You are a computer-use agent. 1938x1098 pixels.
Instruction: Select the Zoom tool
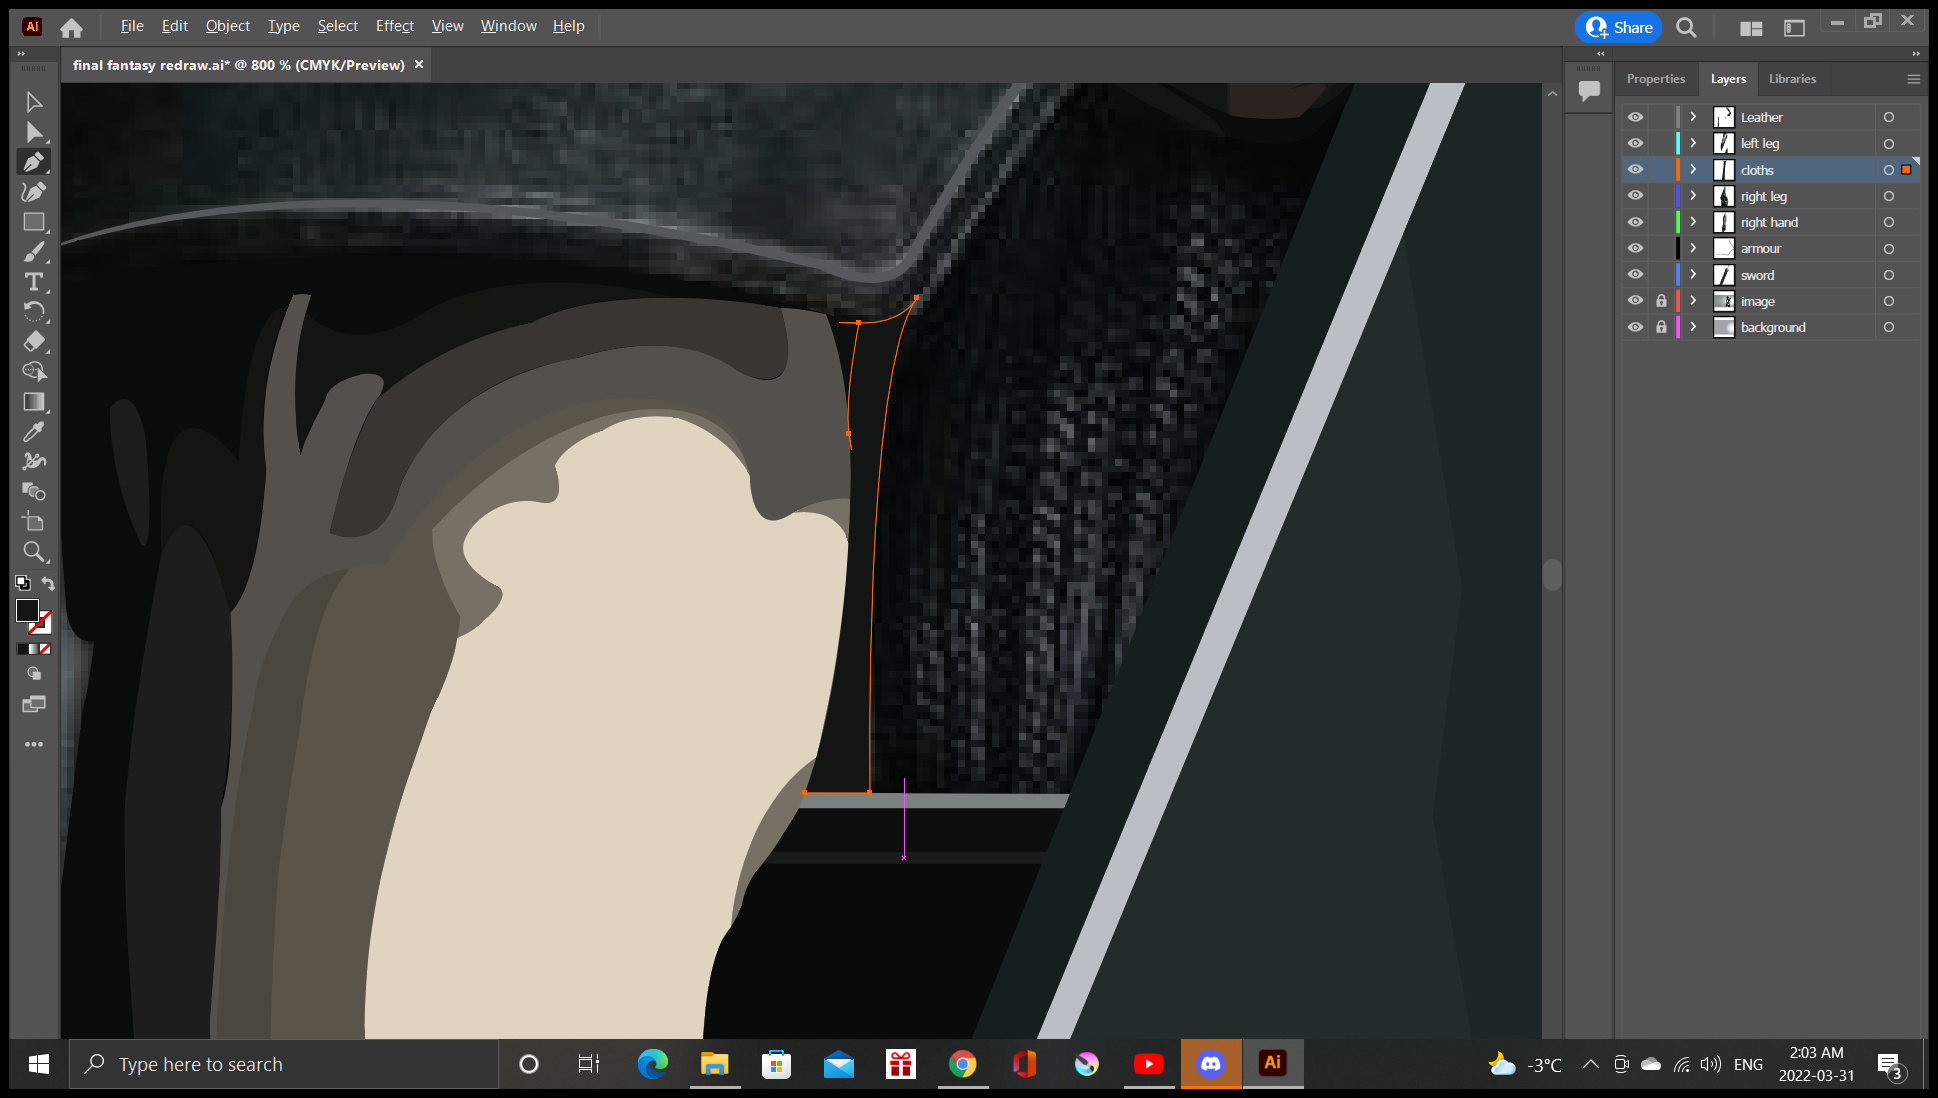(x=34, y=551)
